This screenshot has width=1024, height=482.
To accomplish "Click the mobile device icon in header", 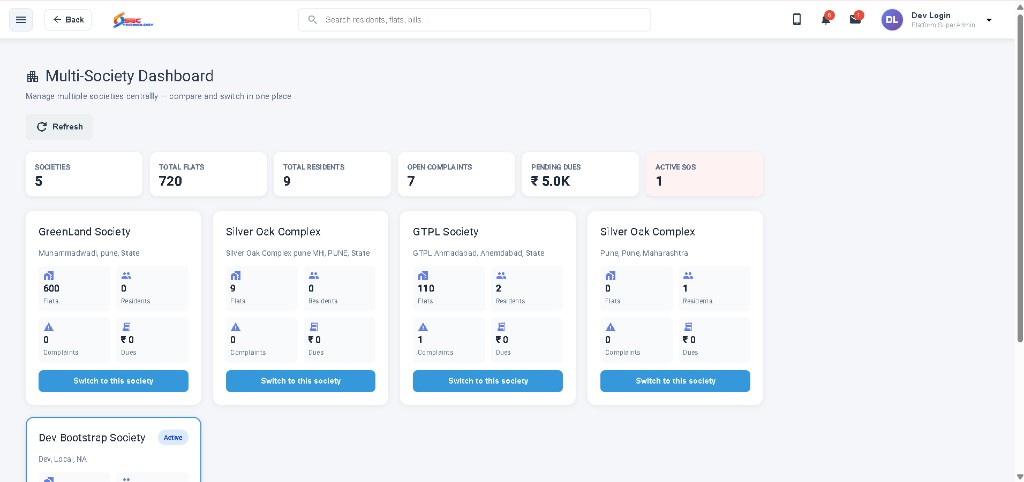I will point(797,20).
